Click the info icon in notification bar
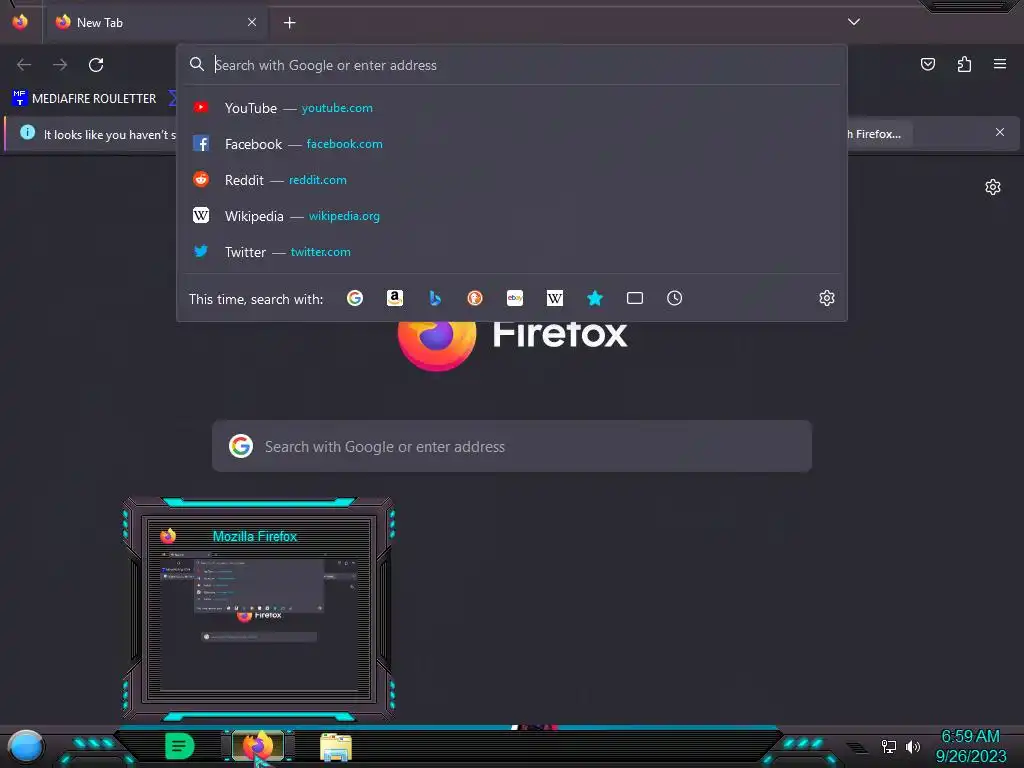 pos(27,133)
